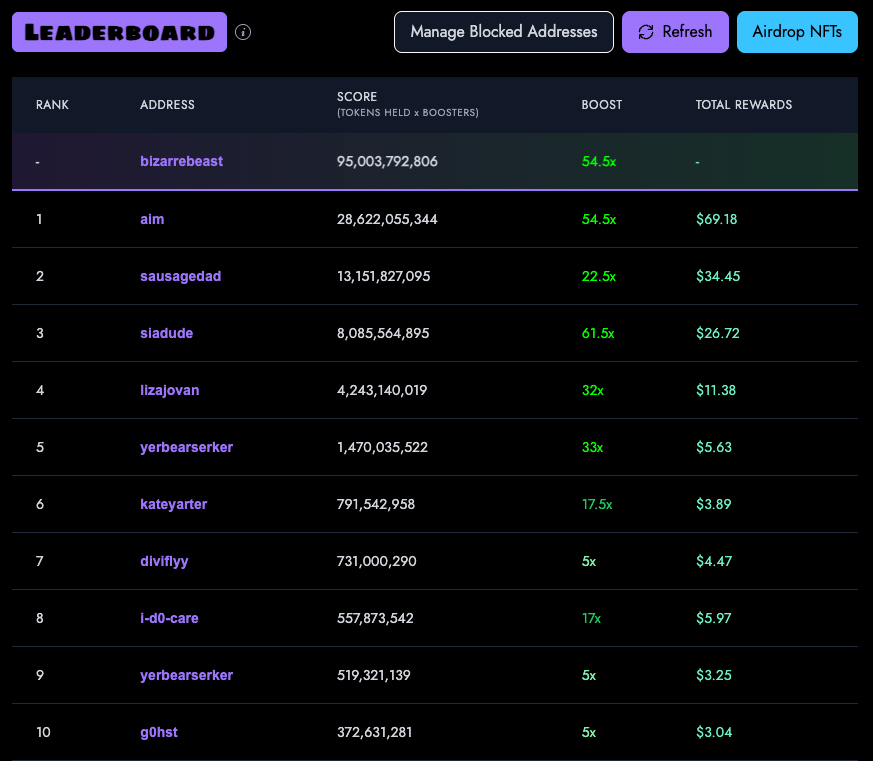
Task: Open kateyarter address link
Action: click(x=174, y=504)
